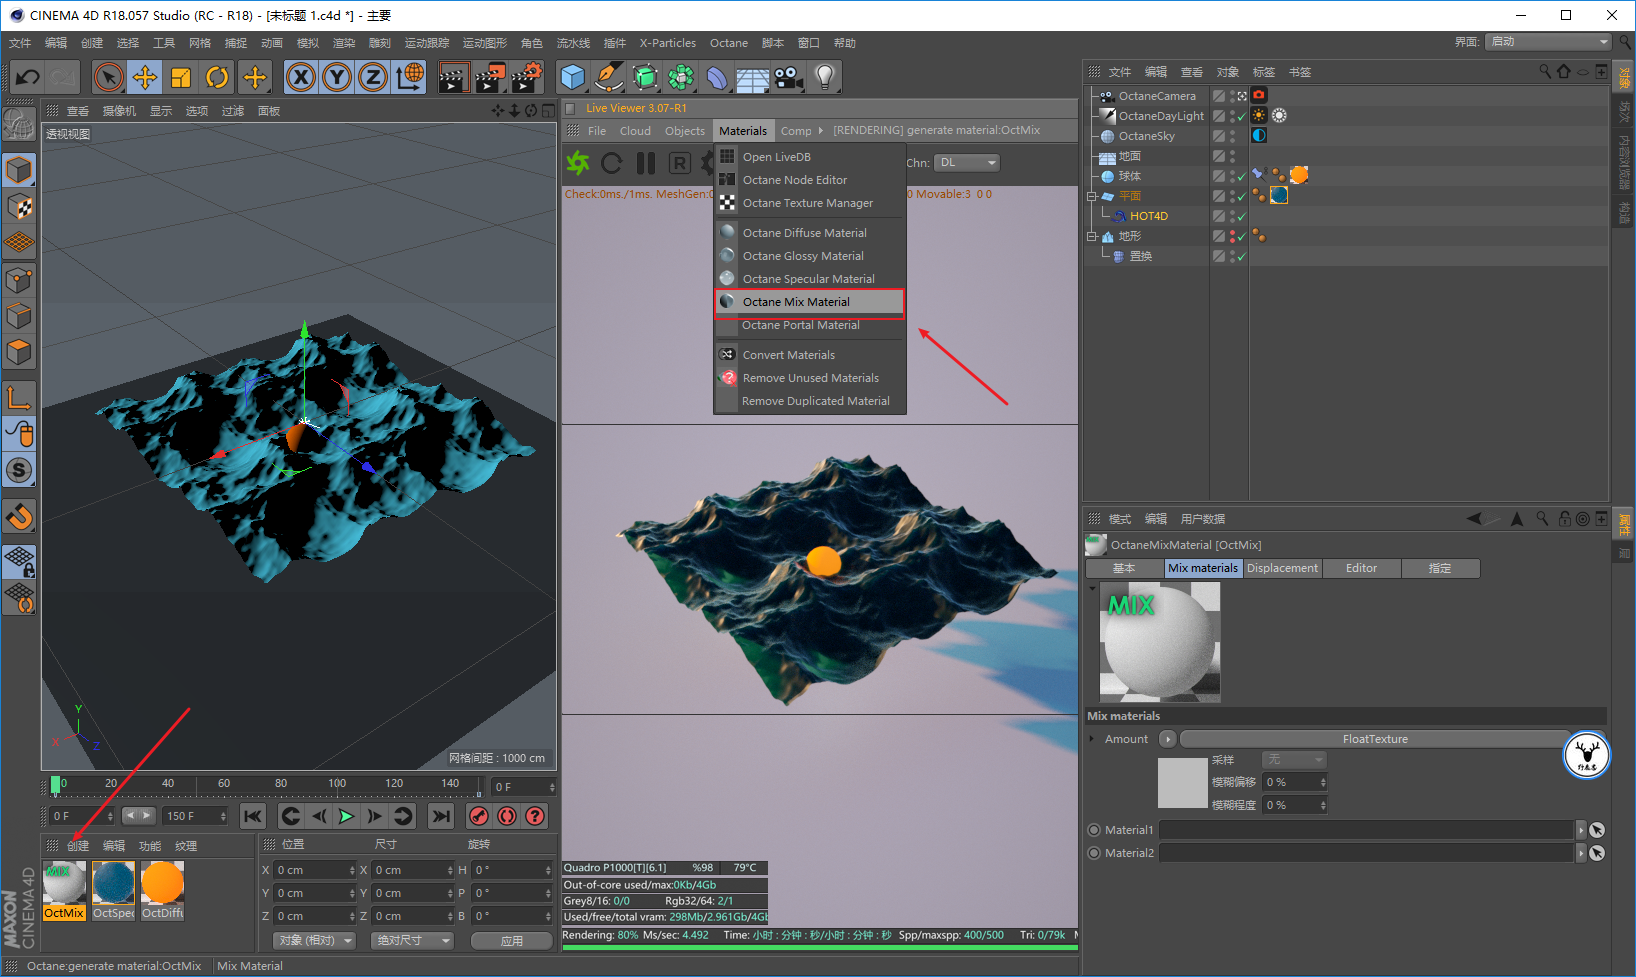Click the X position input field
Image resolution: width=1636 pixels, height=977 pixels.
[314, 870]
